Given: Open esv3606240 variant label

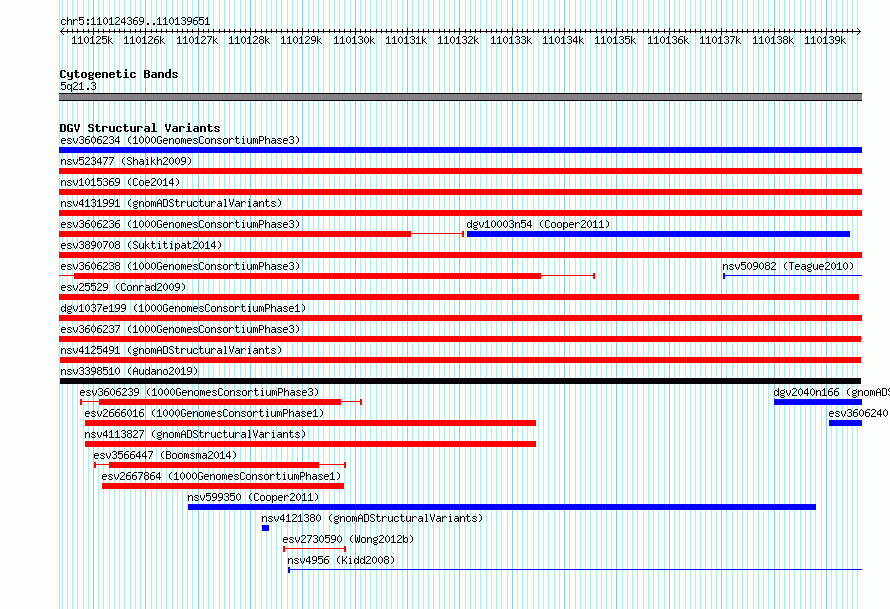Looking at the screenshot, I should [x=858, y=413].
